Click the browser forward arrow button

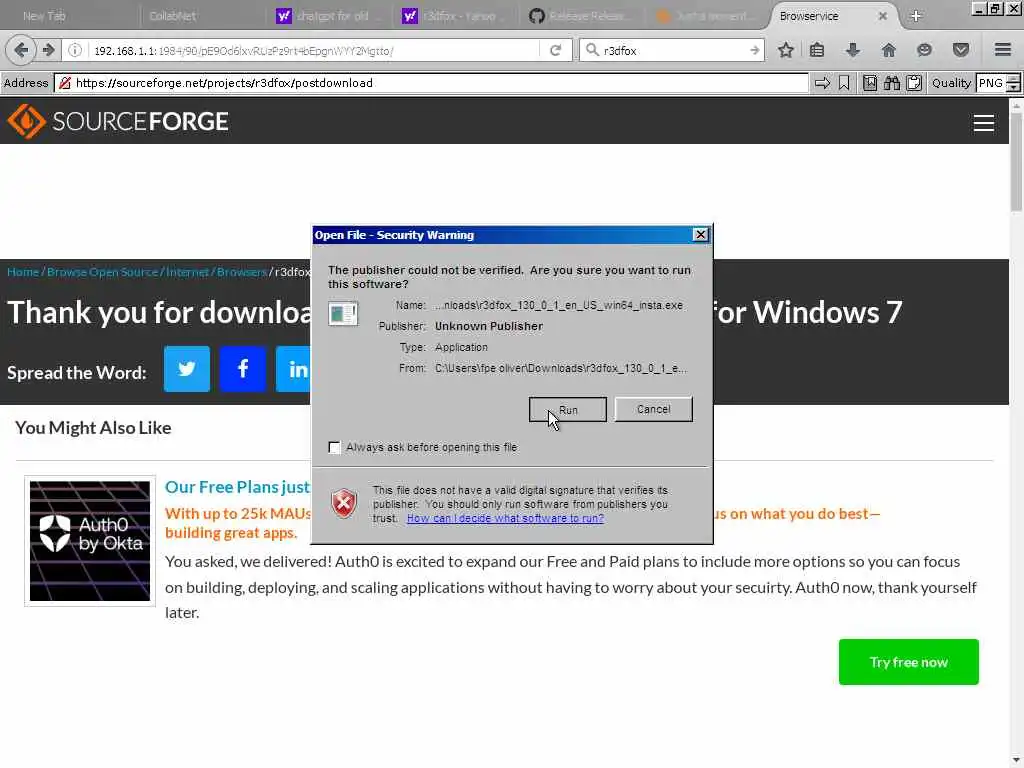(49, 50)
